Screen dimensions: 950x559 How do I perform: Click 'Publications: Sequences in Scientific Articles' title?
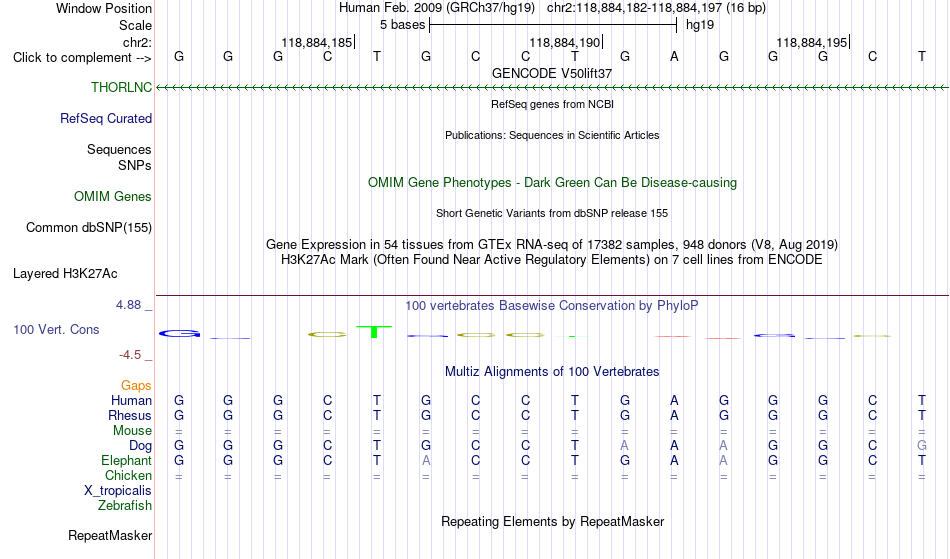[552, 135]
